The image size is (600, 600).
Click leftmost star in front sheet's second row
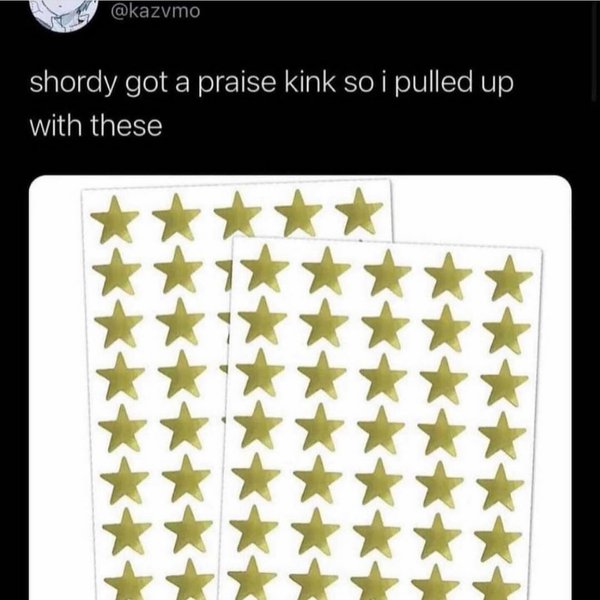click(261, 322)
